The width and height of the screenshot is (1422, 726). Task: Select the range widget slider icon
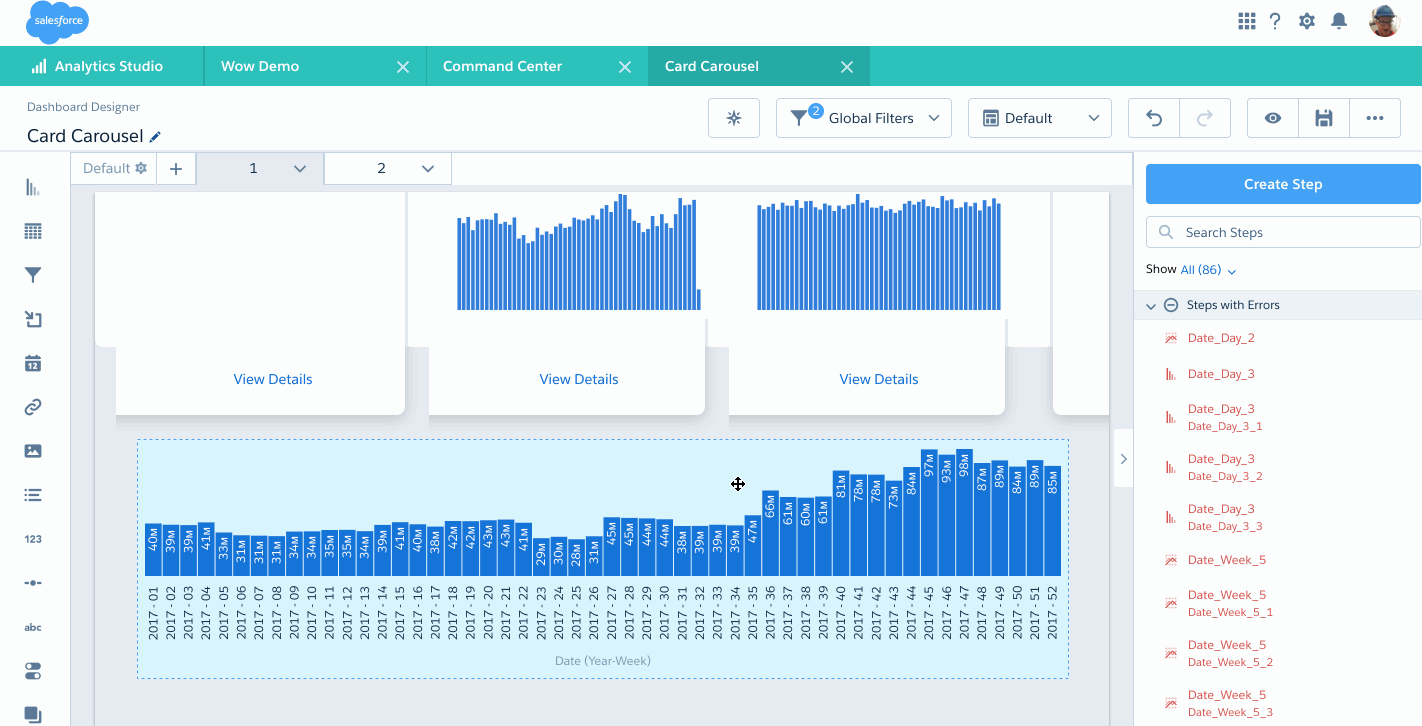tap(33, 583)
